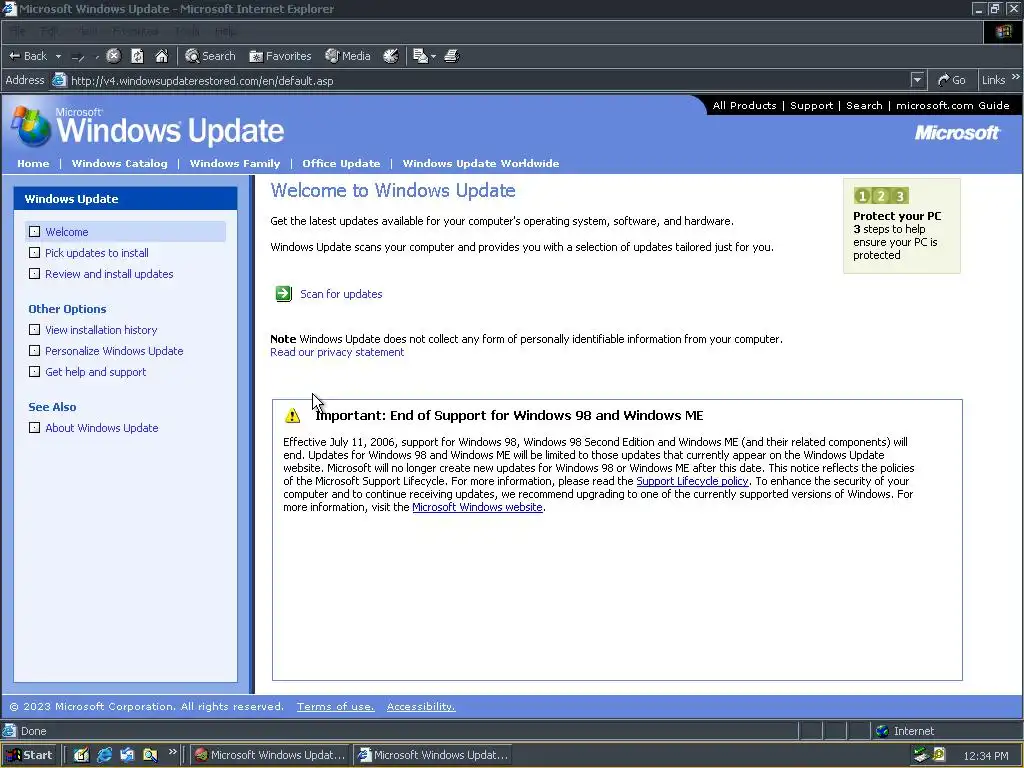This screenshot has height=768, width=1024.
Task: Open the Accessibility footer link
Action: (421, 707)
